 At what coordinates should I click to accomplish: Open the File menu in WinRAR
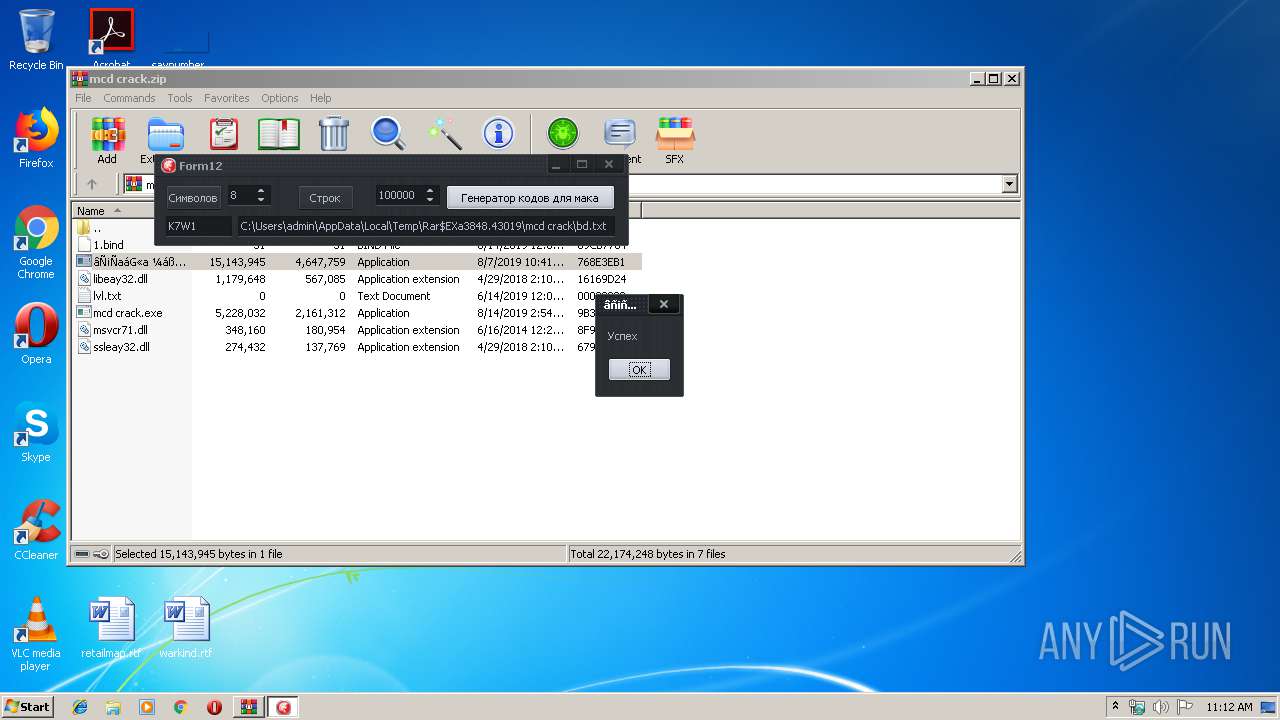83,98
